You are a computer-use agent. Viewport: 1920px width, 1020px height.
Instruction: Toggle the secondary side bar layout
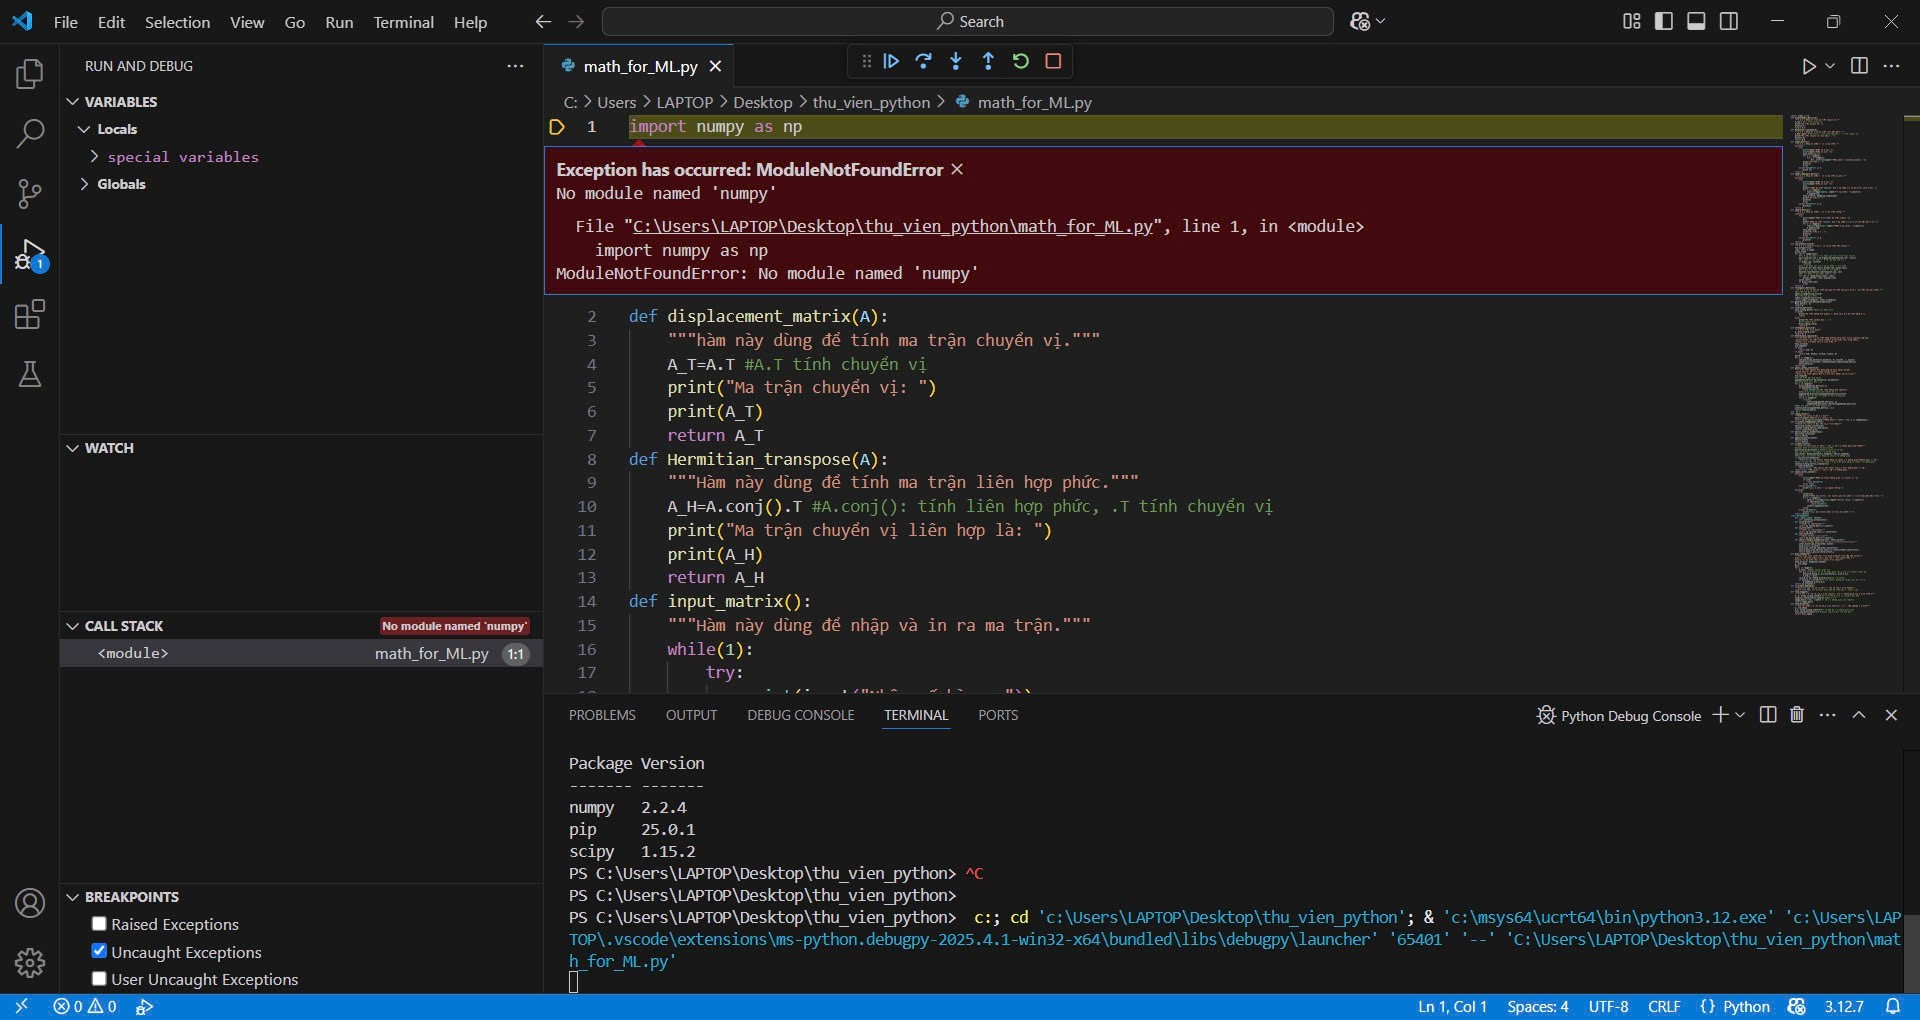click(x=1729, y=21)
